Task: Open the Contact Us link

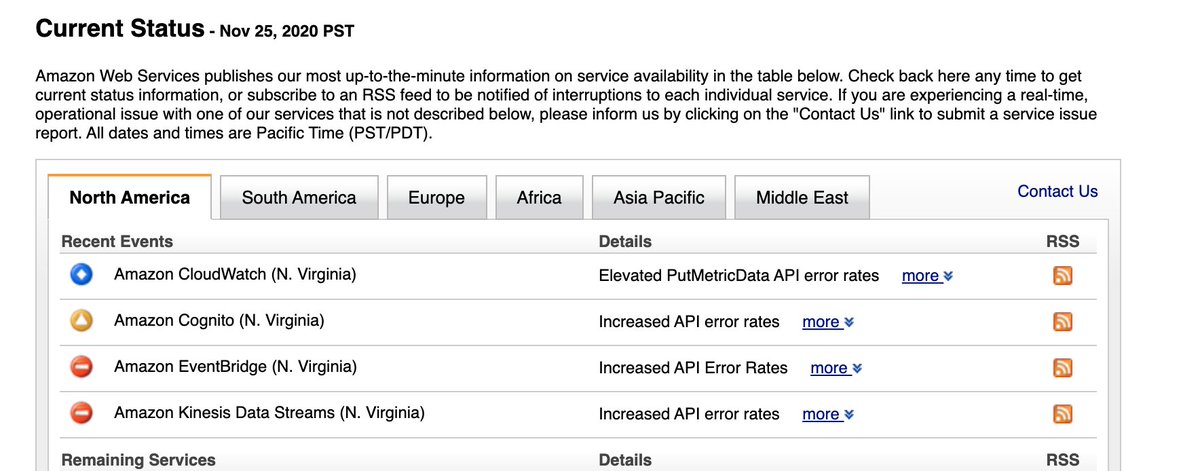Action: [x=1057, y=191]
